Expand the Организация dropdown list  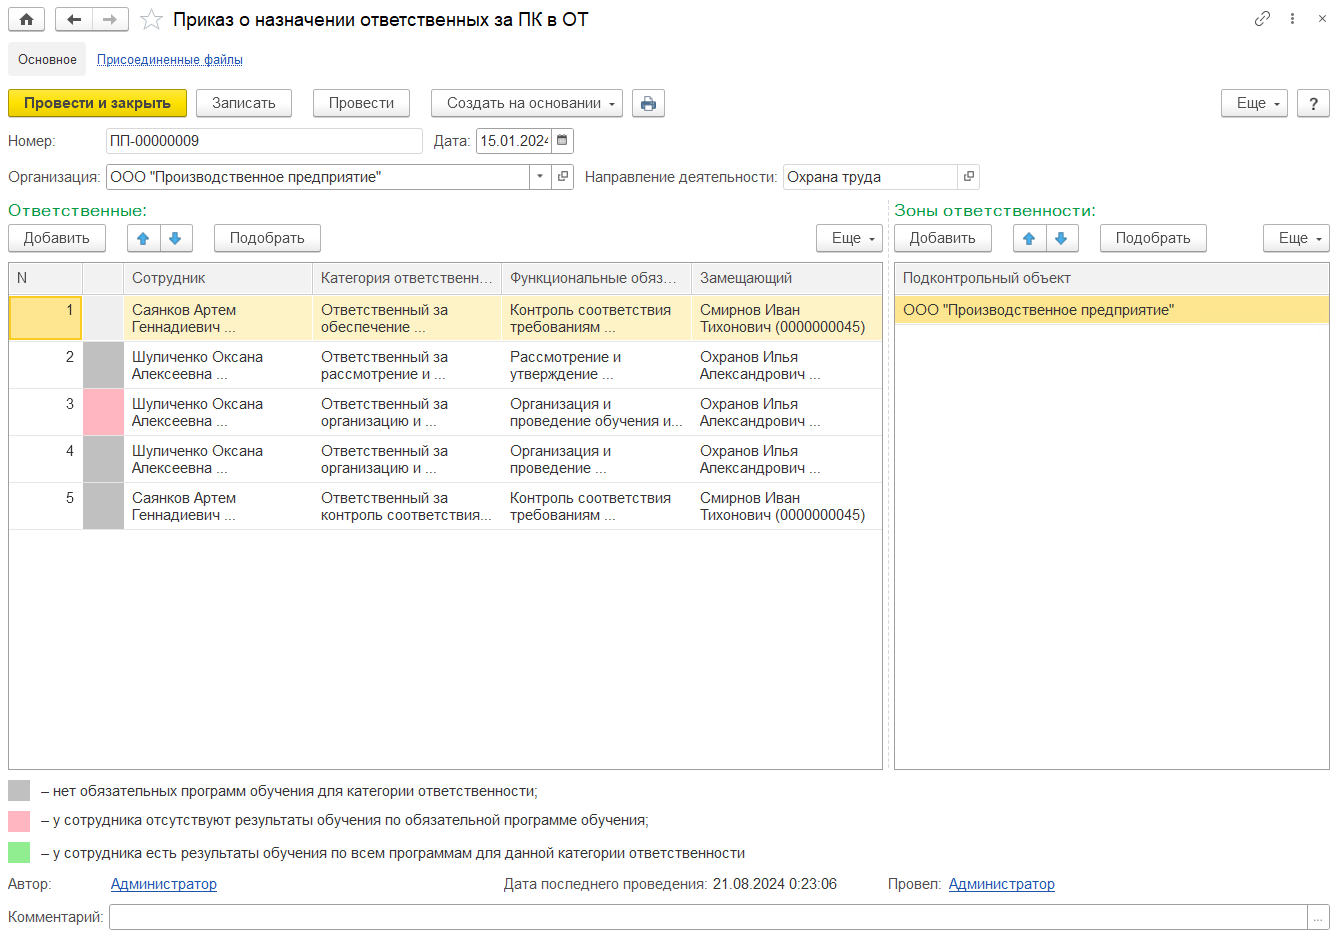point(540,177)
